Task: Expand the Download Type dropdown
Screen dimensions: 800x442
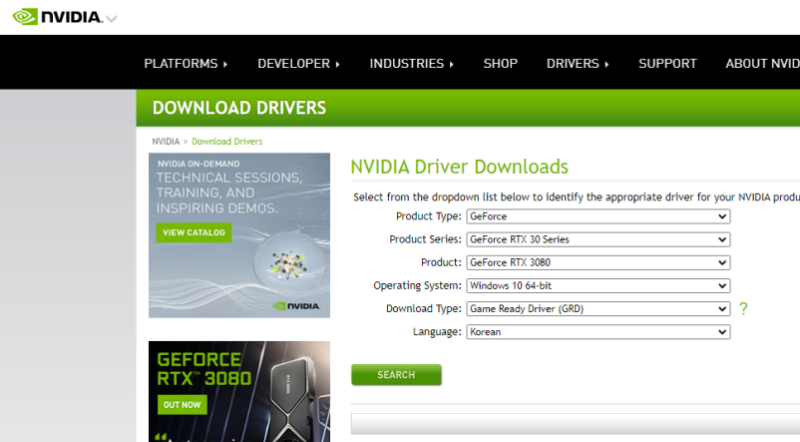Action: tap(598, 308)
